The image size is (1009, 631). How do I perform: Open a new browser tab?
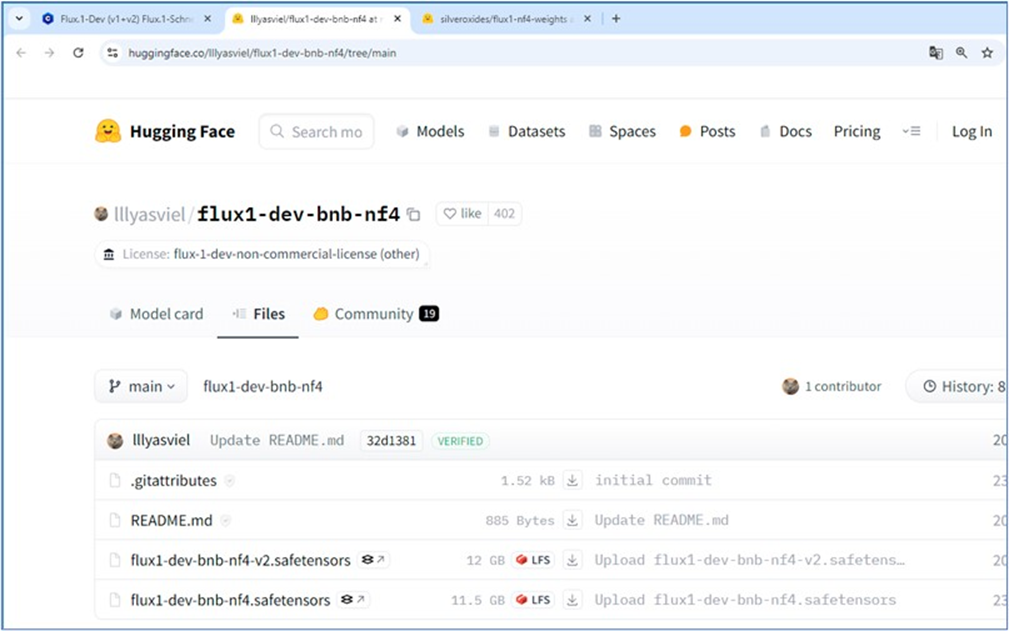tap(616, 19)
